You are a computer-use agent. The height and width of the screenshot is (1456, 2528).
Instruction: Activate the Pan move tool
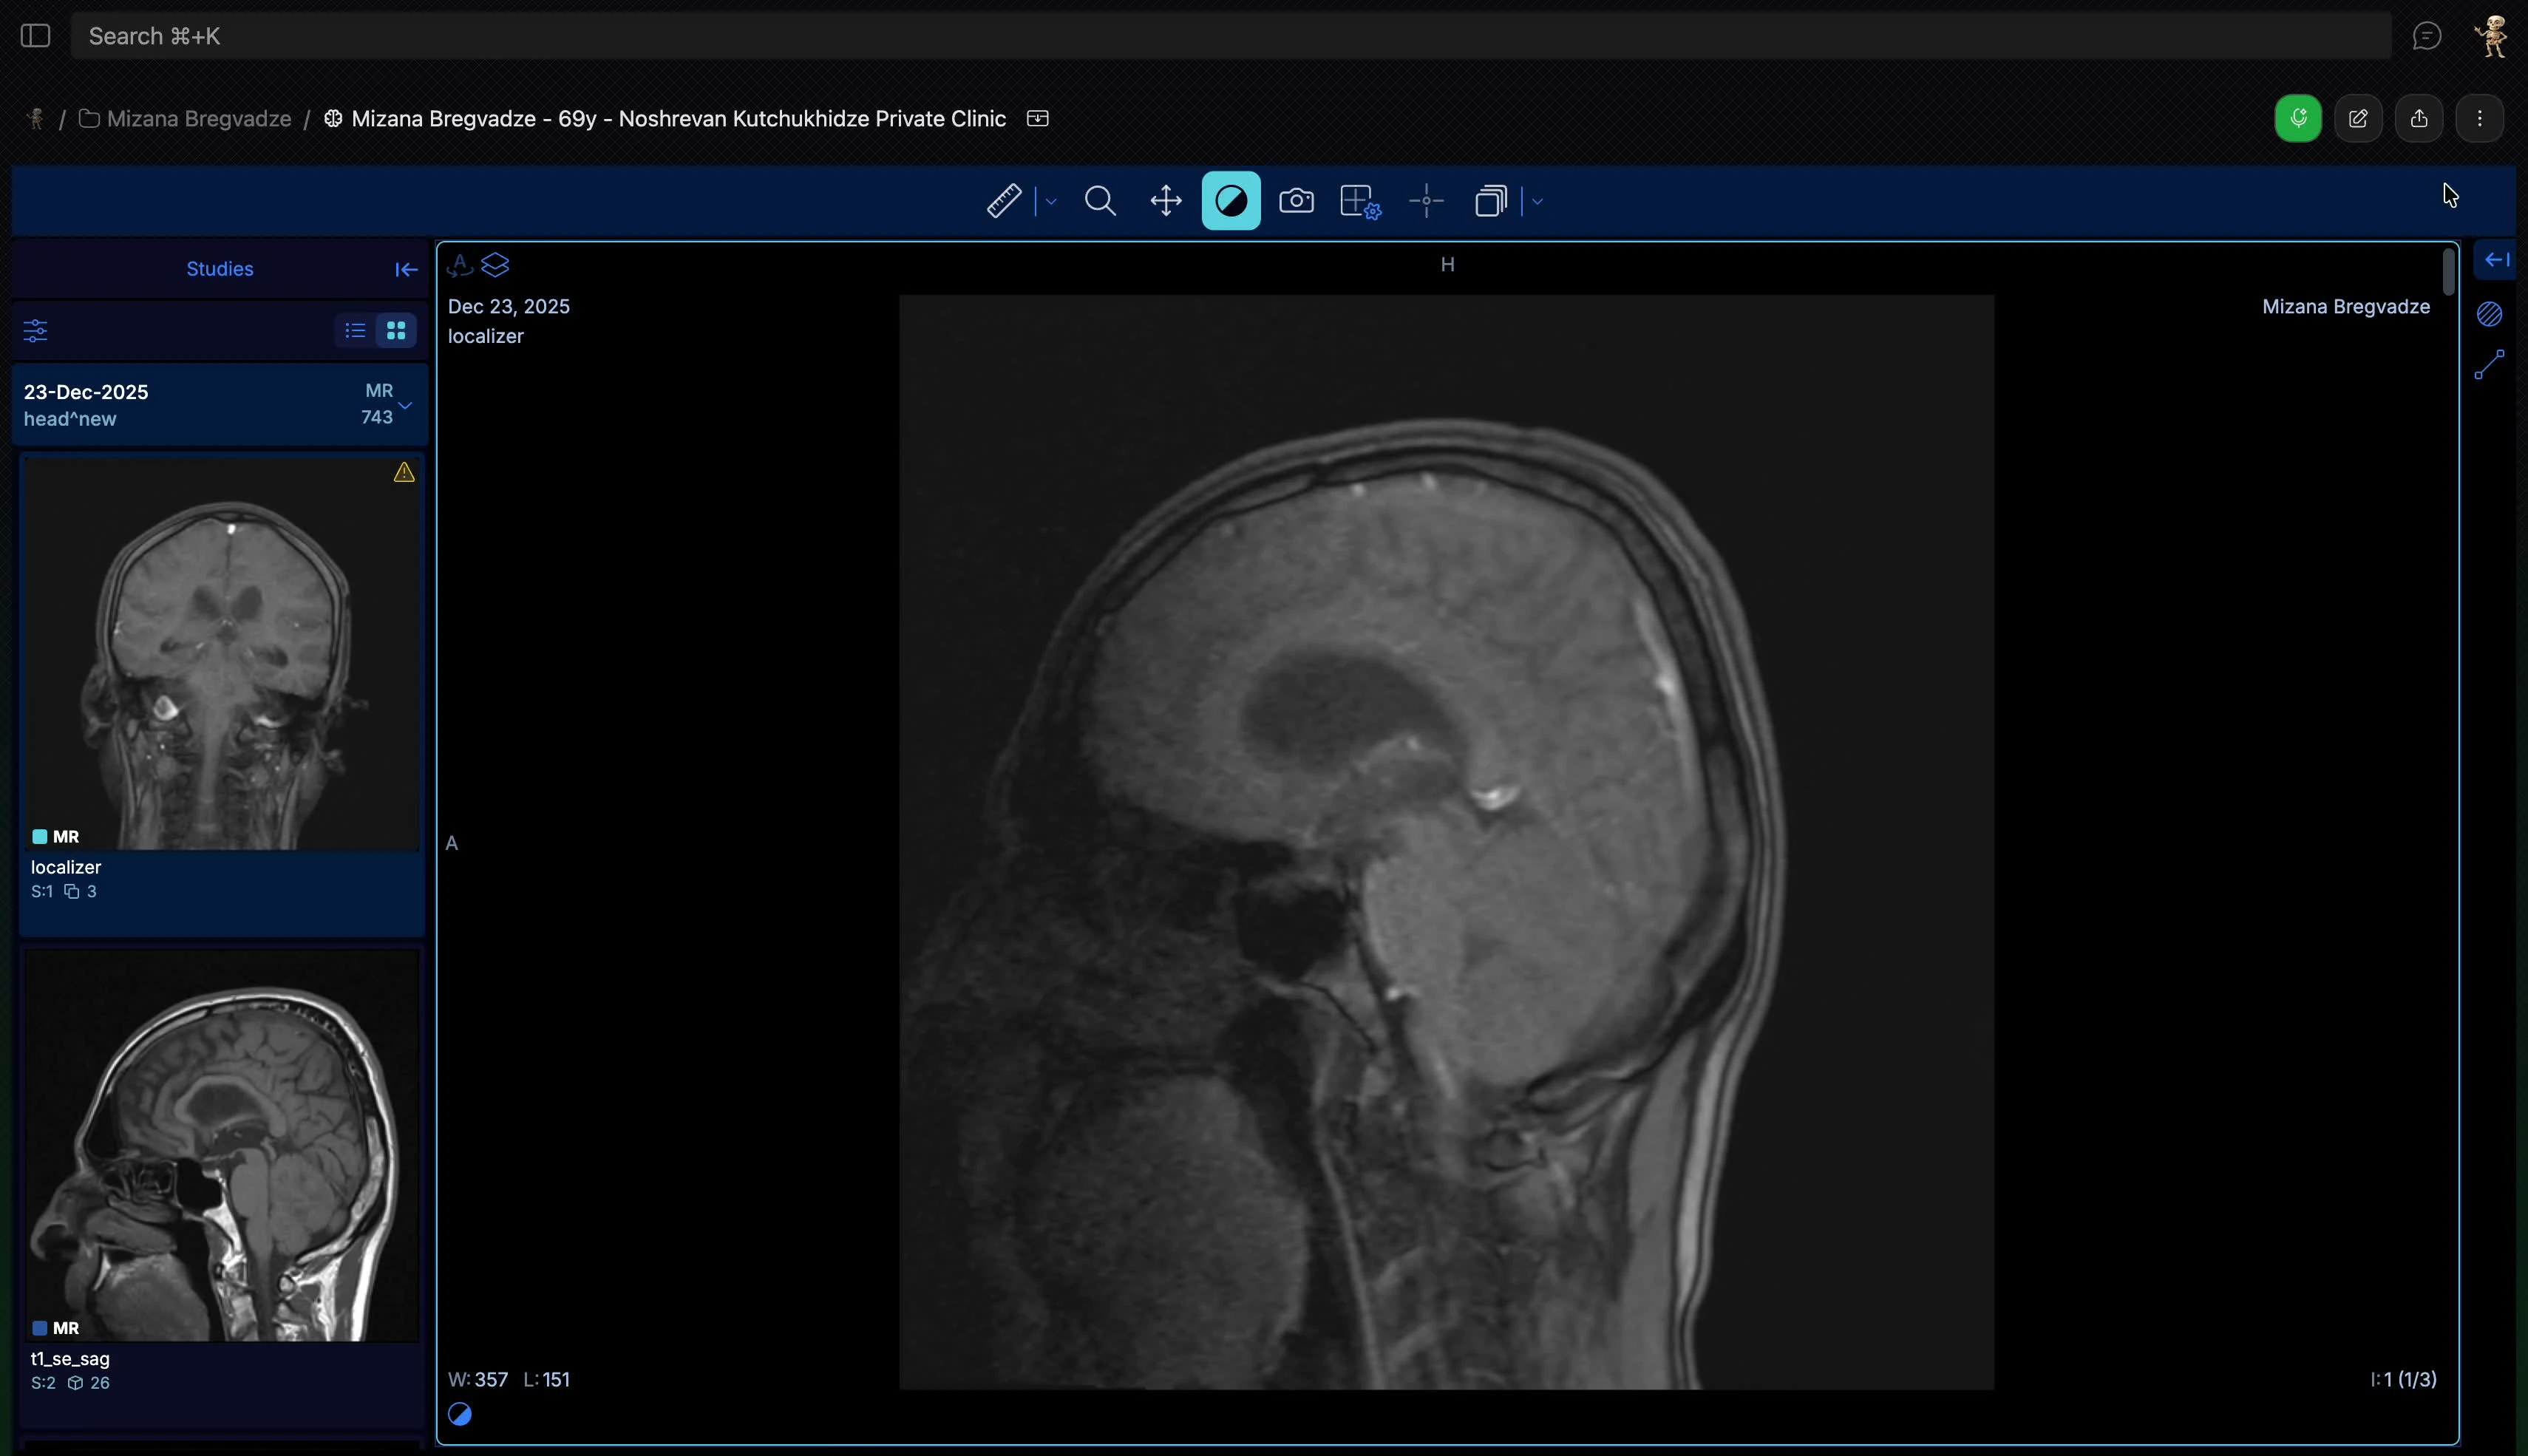pyautogui.click(x=1166, y=201)
